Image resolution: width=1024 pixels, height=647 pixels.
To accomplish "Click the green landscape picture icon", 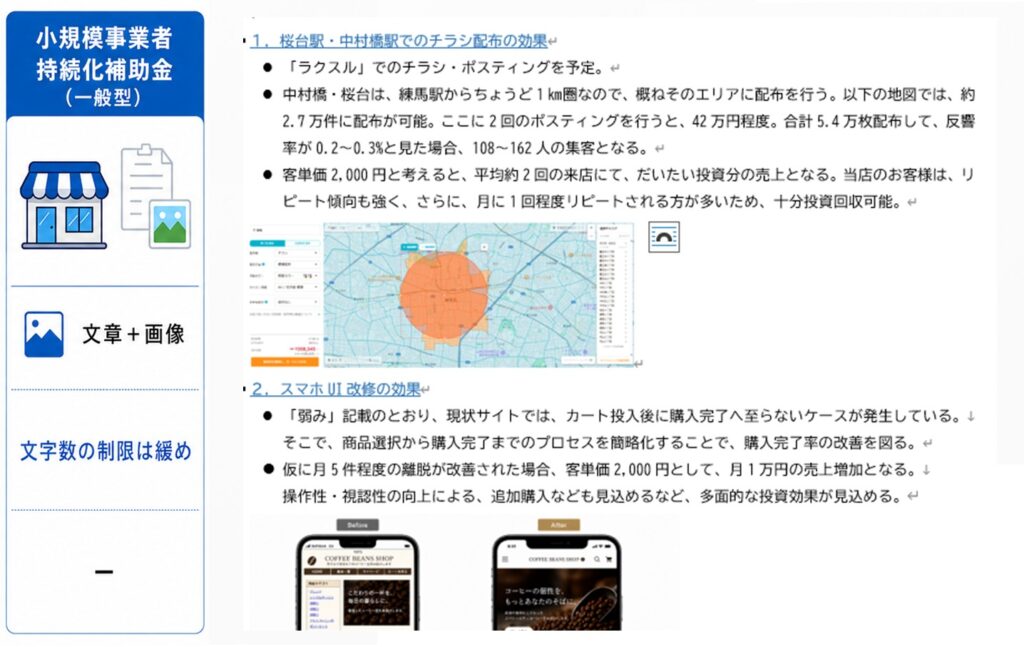I will tap(170, 224).
